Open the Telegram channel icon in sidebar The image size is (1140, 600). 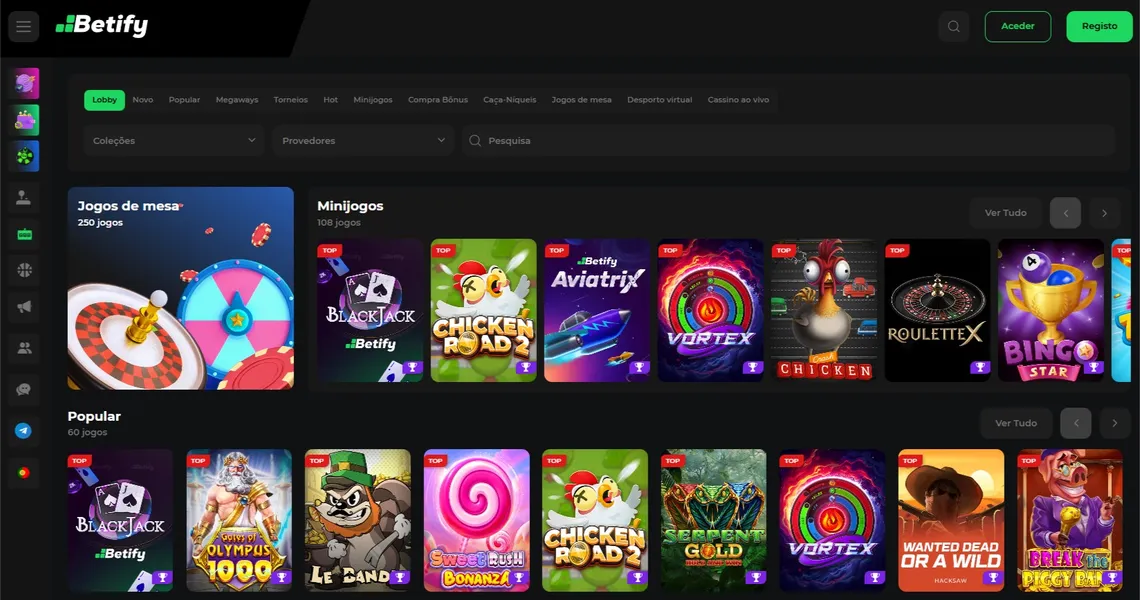click(24, 431)
